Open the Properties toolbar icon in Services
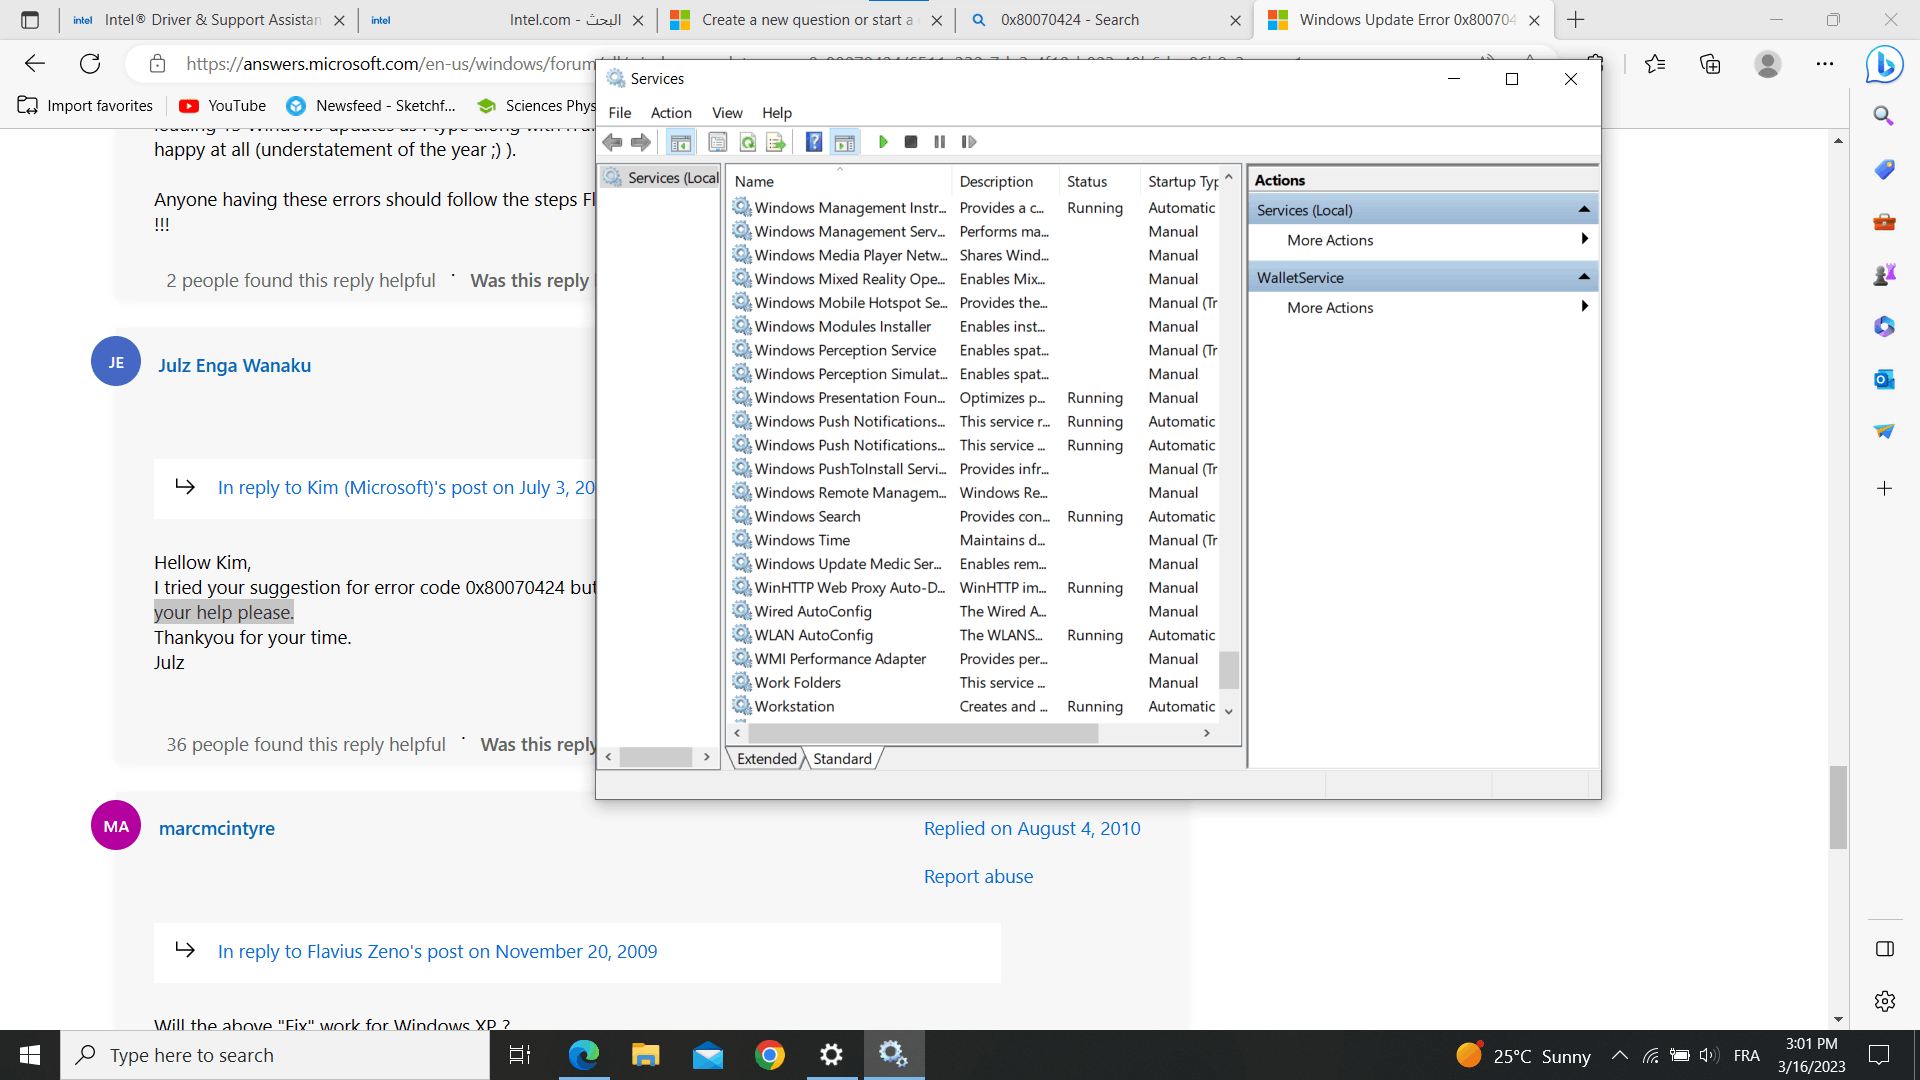 click(718, 142)
